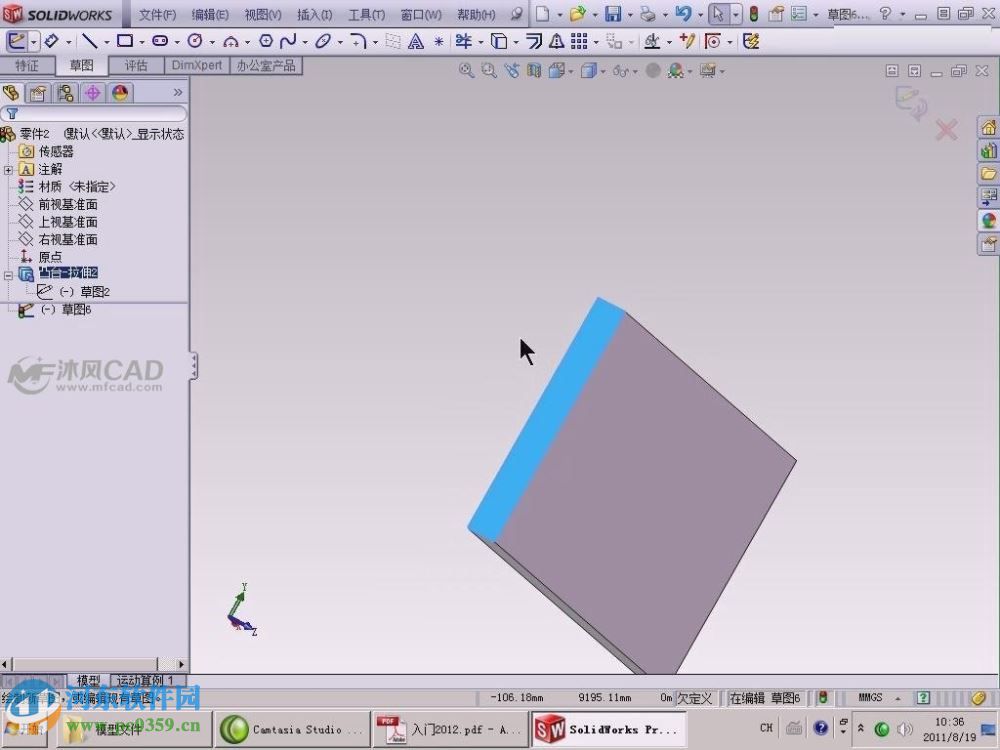Image resolution: width=1000 pixels, height=750 pixels.
Task: Click the Zoom to Fit icon
Action: [466, 70]
